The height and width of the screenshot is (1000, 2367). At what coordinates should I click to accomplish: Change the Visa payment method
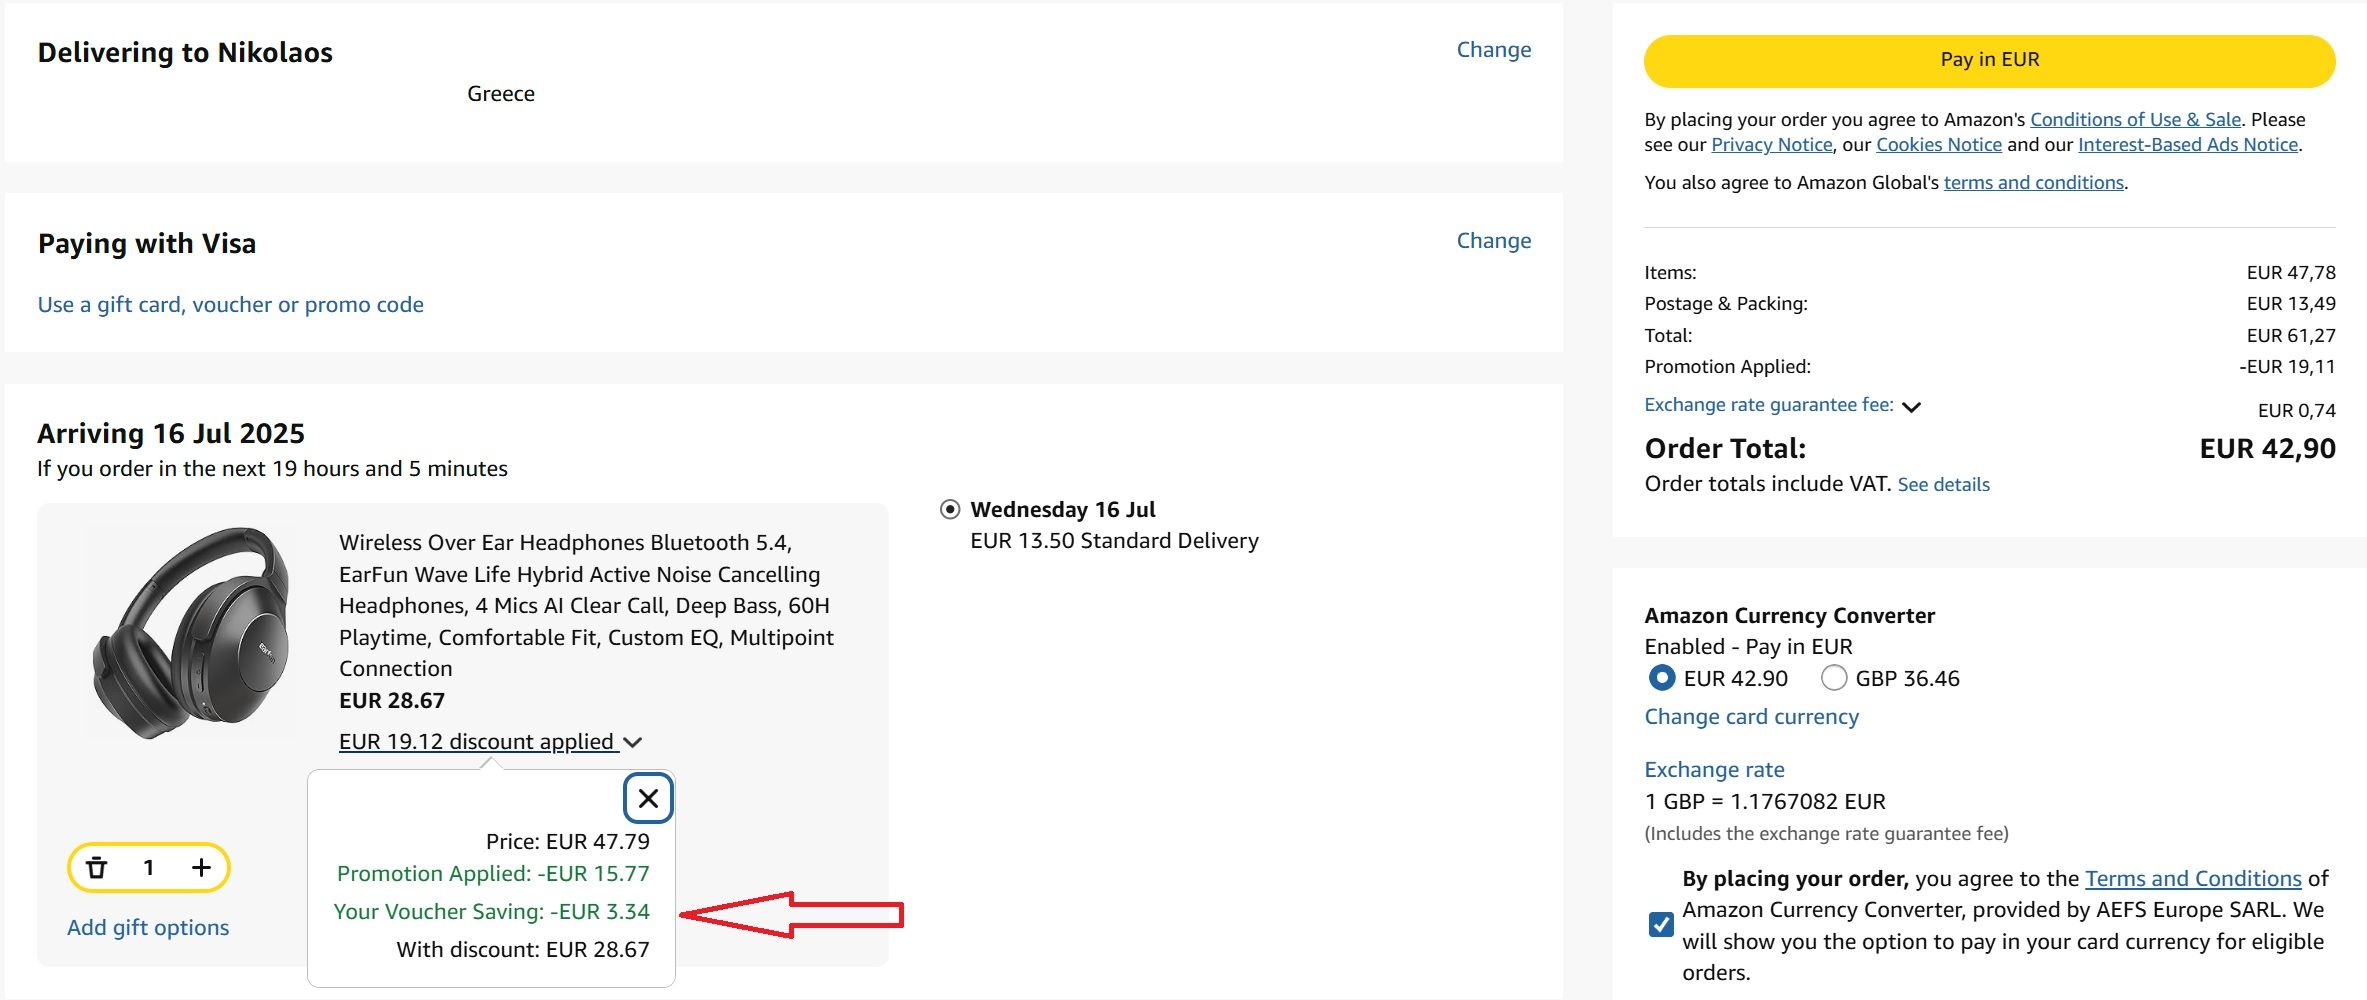pos(1493,241)
